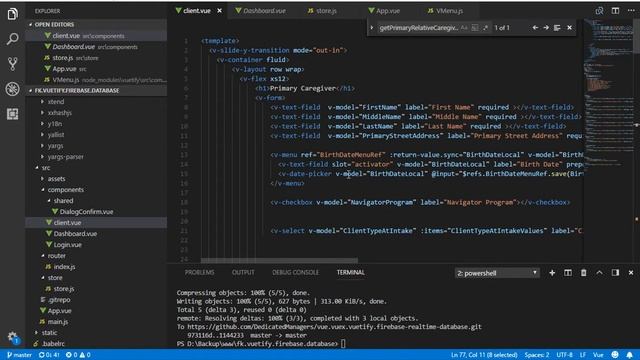Open the Search view in activity bar

[12, 39]
